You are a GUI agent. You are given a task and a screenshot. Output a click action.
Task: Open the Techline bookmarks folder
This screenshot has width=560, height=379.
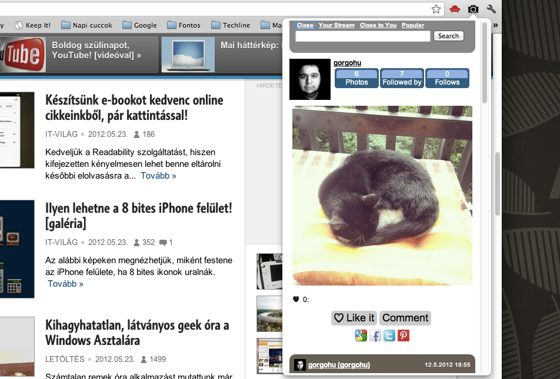230,25
